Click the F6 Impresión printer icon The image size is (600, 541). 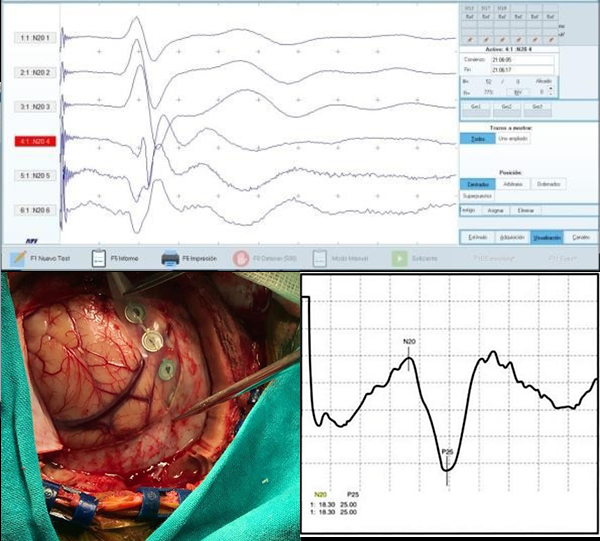tap(170, 257)
